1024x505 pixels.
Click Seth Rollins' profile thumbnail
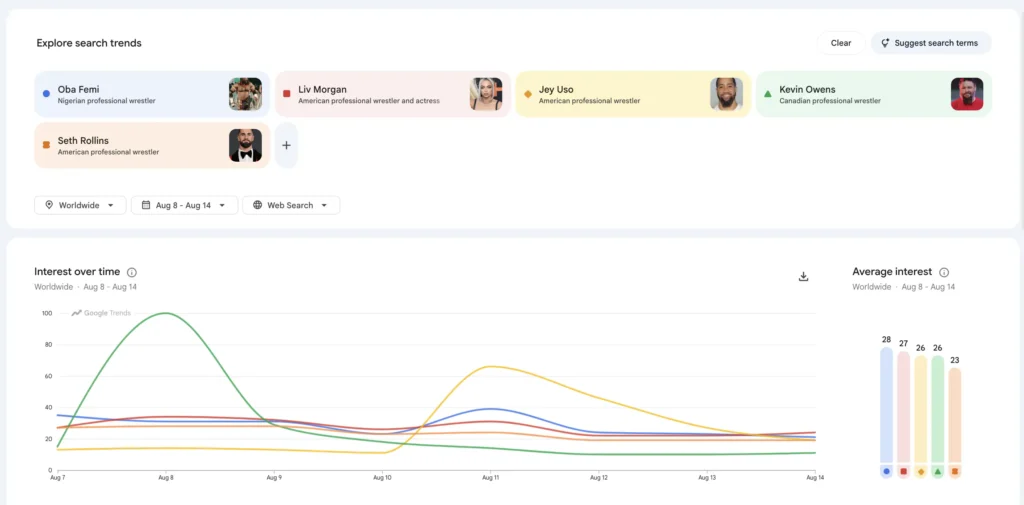[x=246, y=145]
